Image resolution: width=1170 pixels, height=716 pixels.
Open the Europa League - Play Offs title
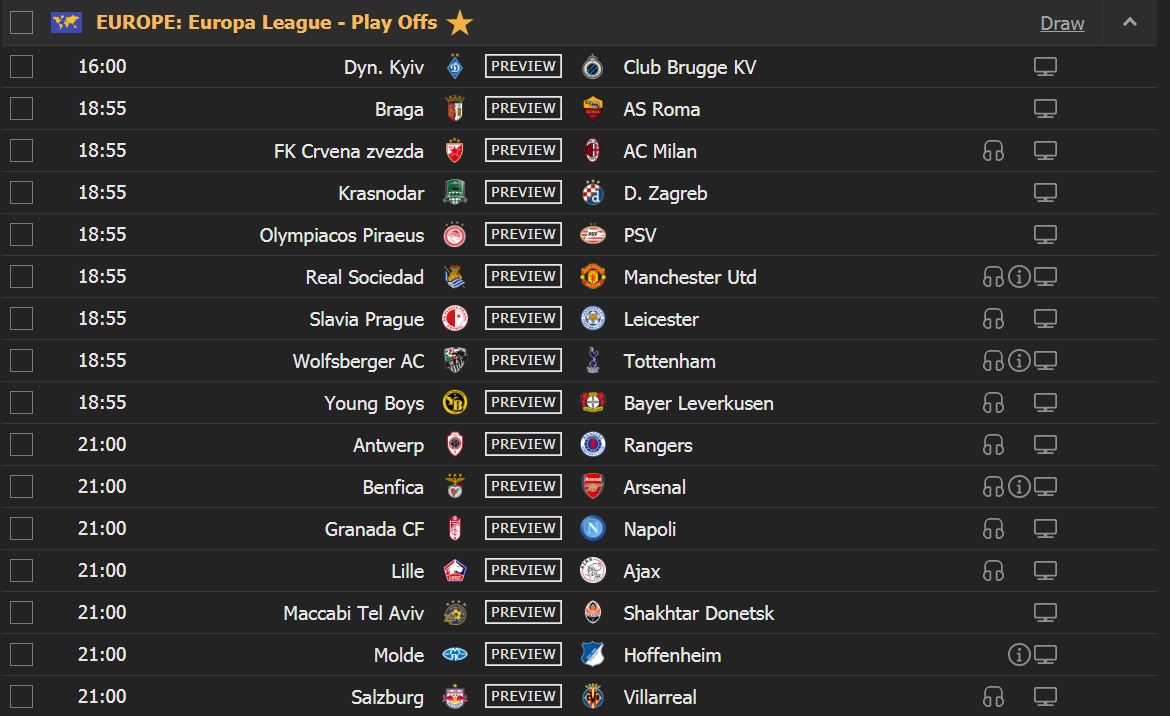coord(266,22)
